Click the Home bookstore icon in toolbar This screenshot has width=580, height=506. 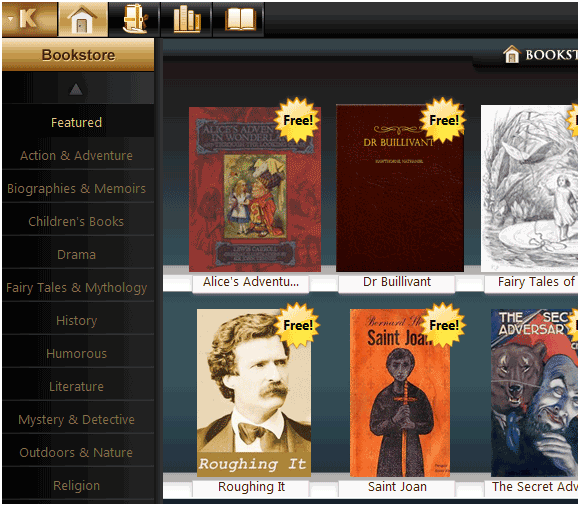(x=83, y=19)
